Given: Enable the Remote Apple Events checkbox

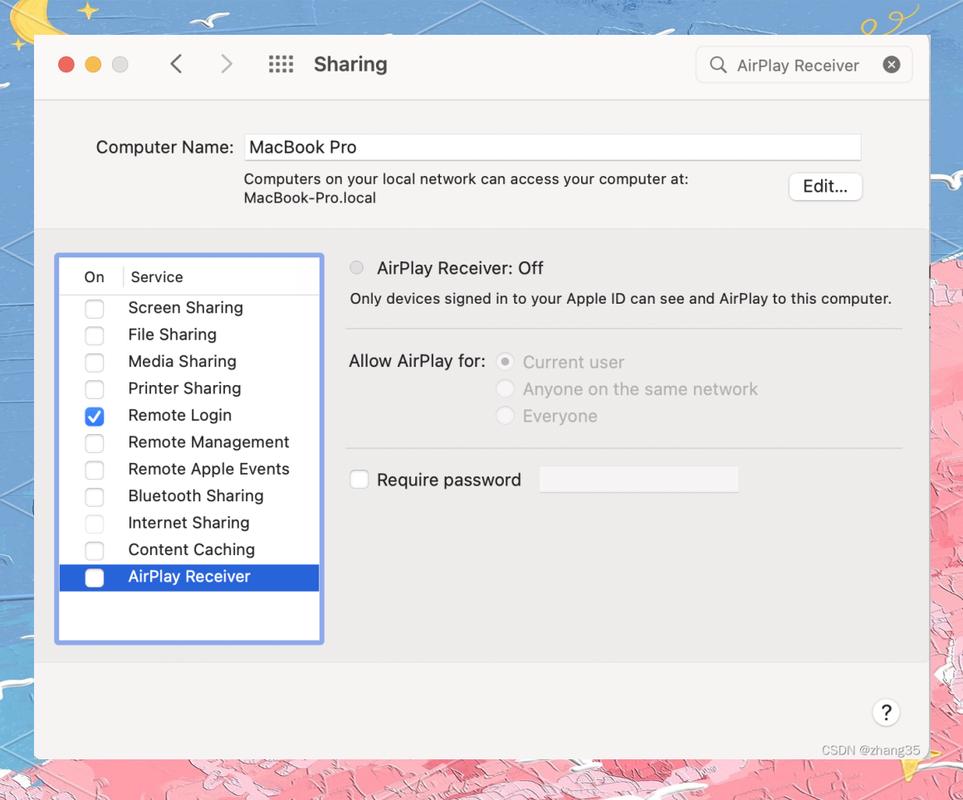Looking at the screenshot, I should pos(94,470).
